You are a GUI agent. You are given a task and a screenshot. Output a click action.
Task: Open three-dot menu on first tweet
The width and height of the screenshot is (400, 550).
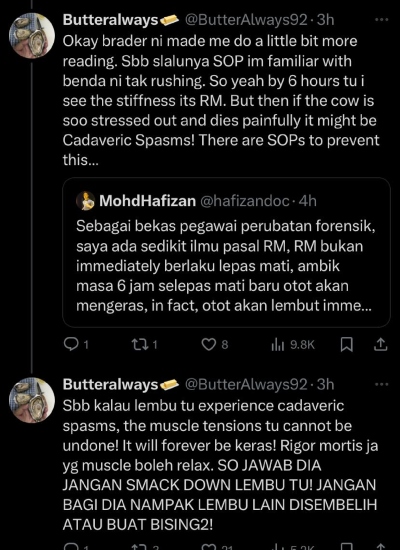(x=382, y=20)
